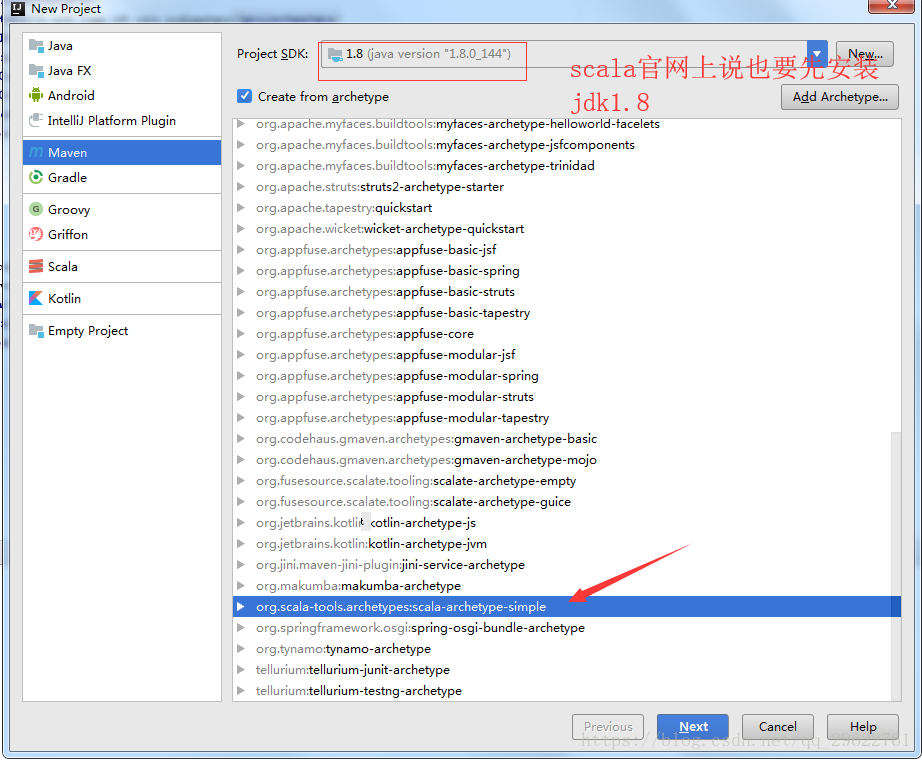Select gmaven-archetype-mojo row

coord(567,460)
